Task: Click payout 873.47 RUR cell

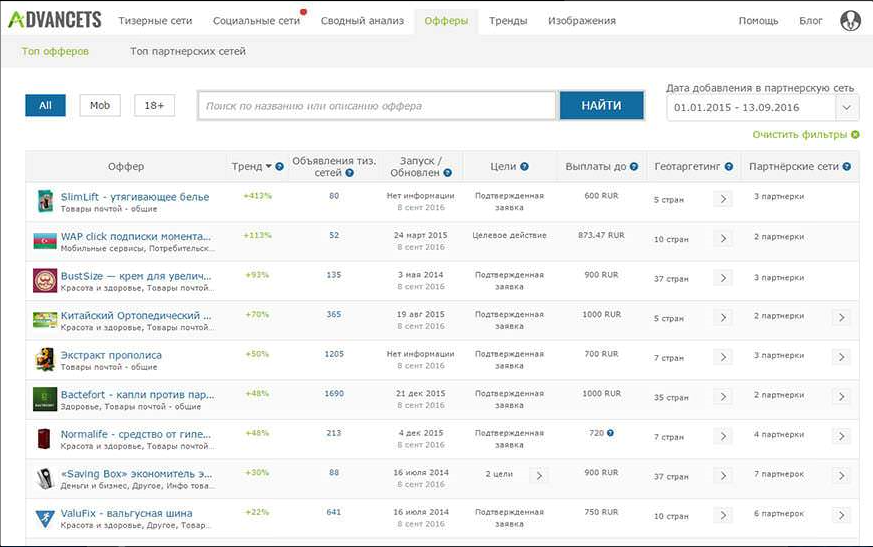Action: tap(601, 235)
